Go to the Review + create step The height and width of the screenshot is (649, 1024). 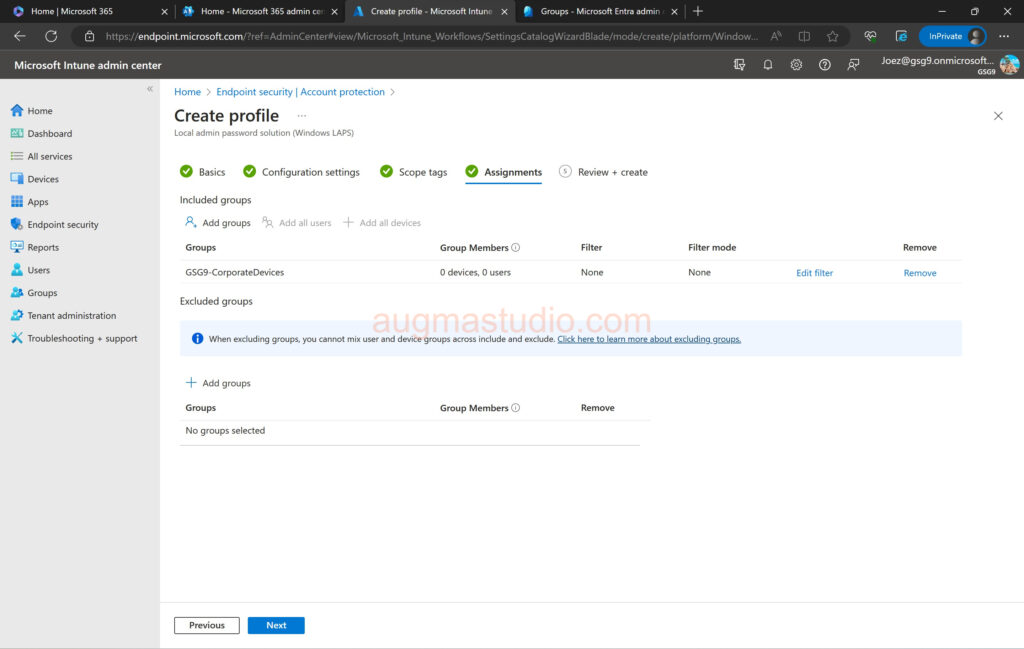(612, 172)
